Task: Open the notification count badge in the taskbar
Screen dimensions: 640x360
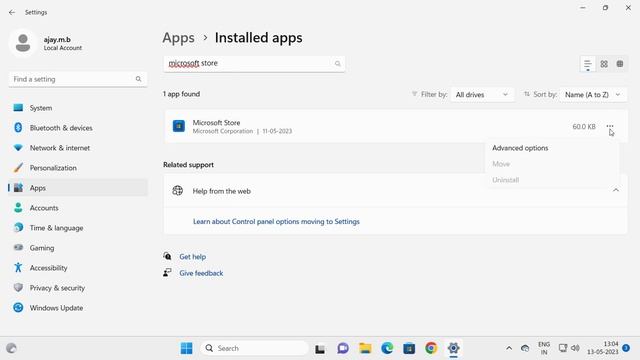Action: pyautogui.click(x=626, y=348)
